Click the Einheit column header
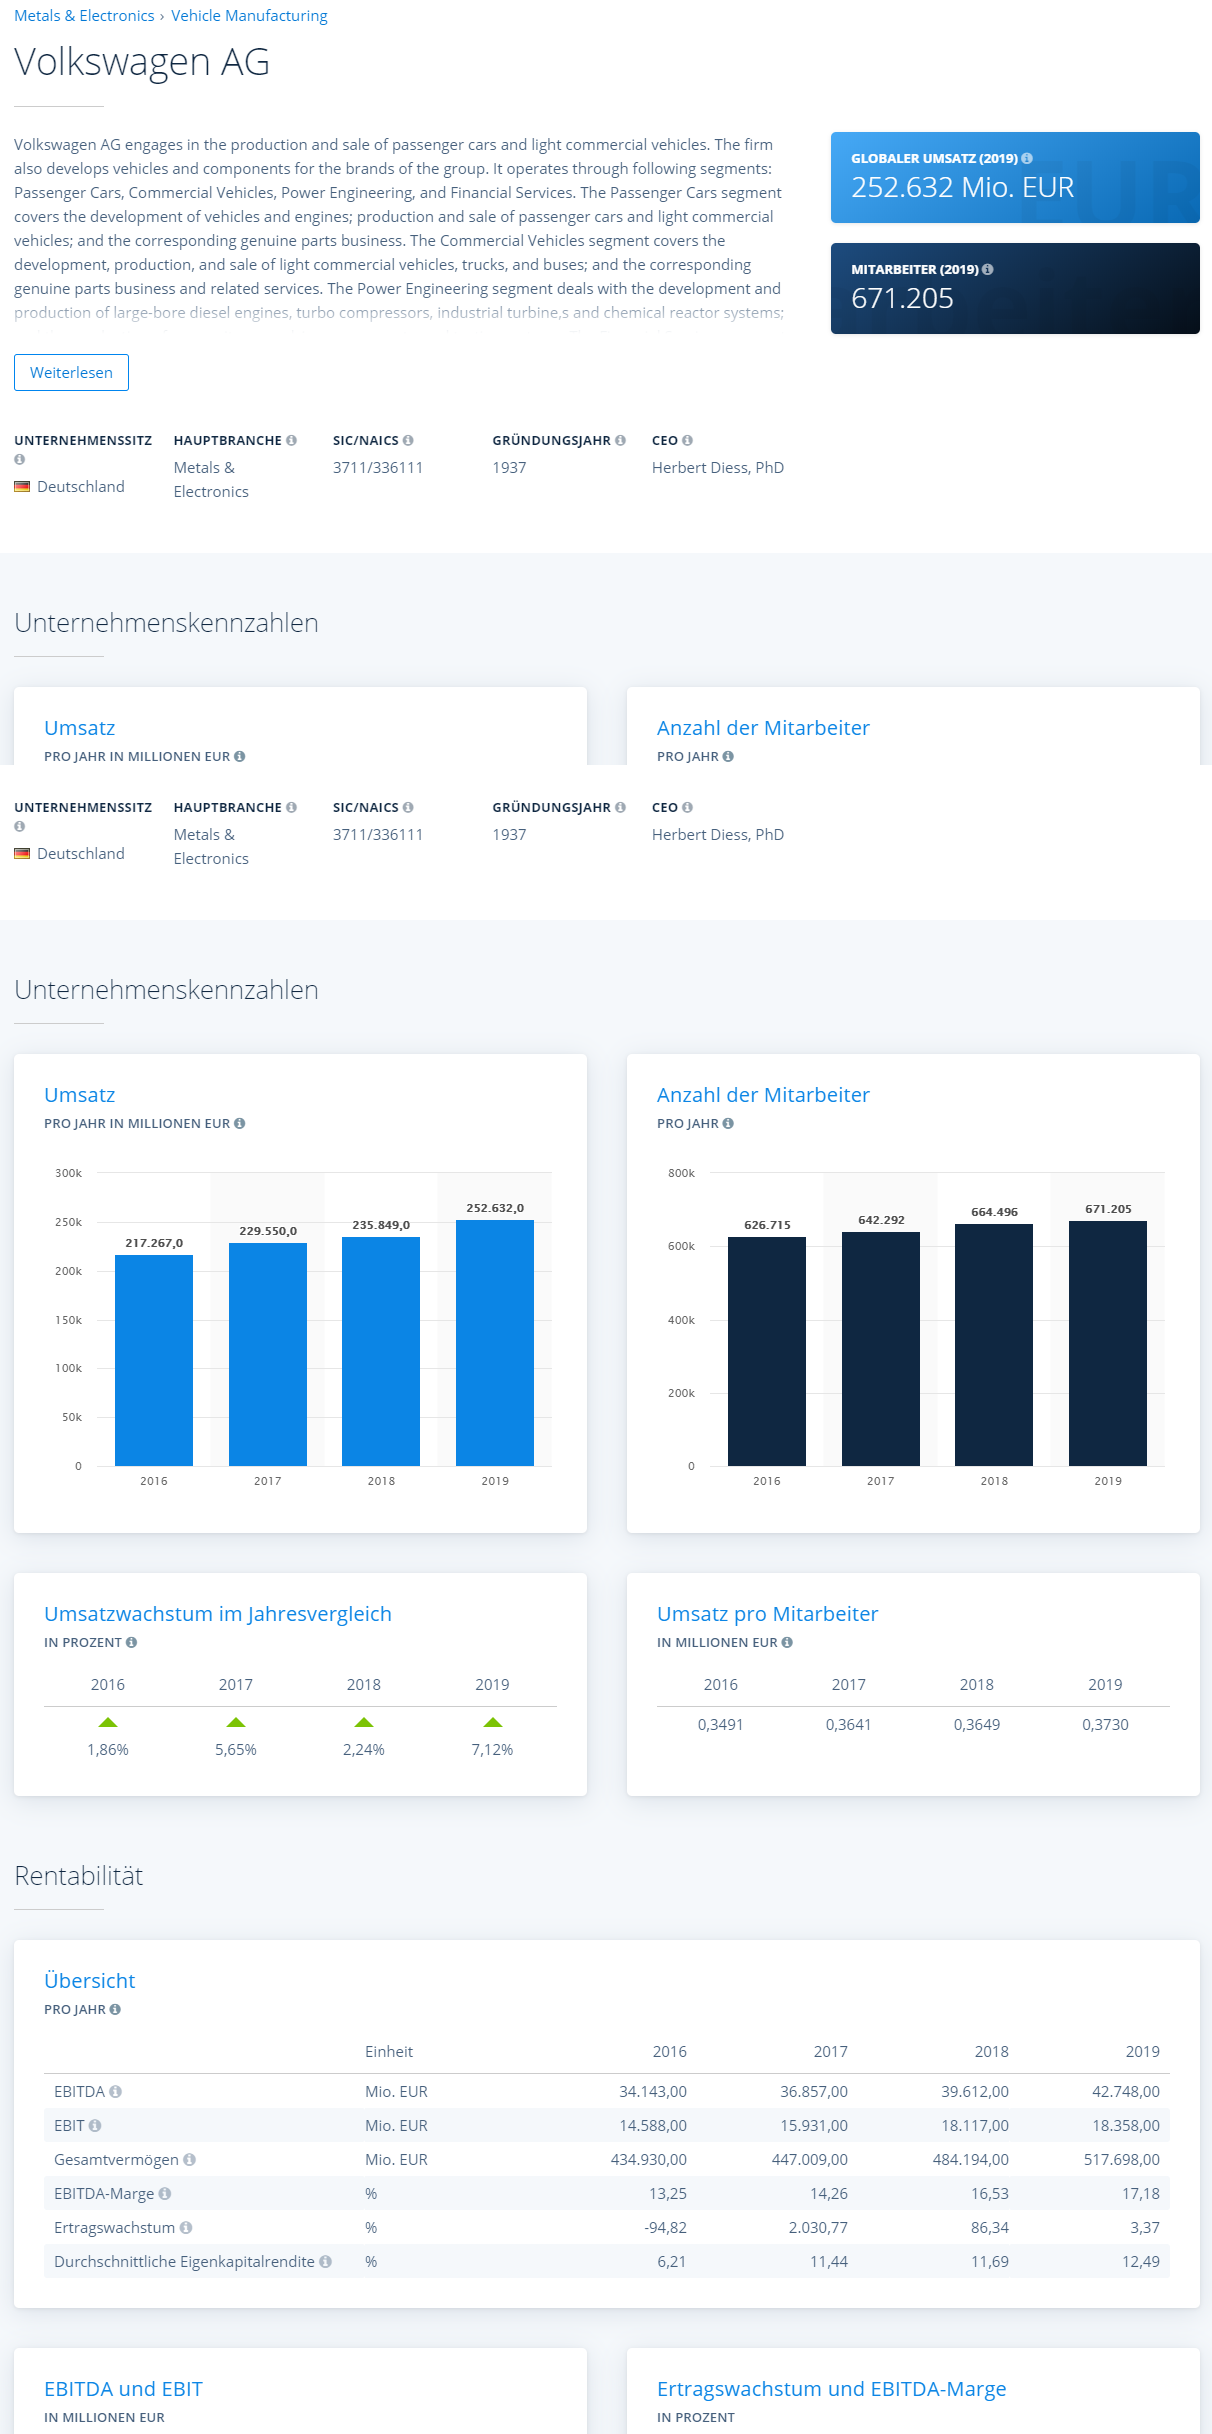The height and width of the screenshot is (2434, 1212). click(x=389, y=2051)
